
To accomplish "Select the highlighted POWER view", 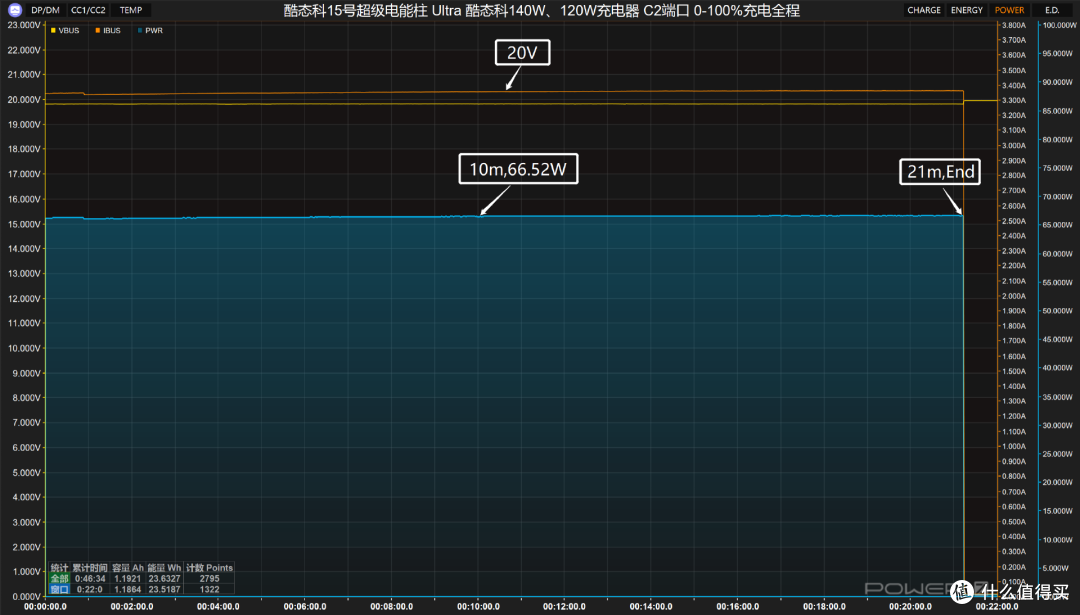I will pos(1009,10).
